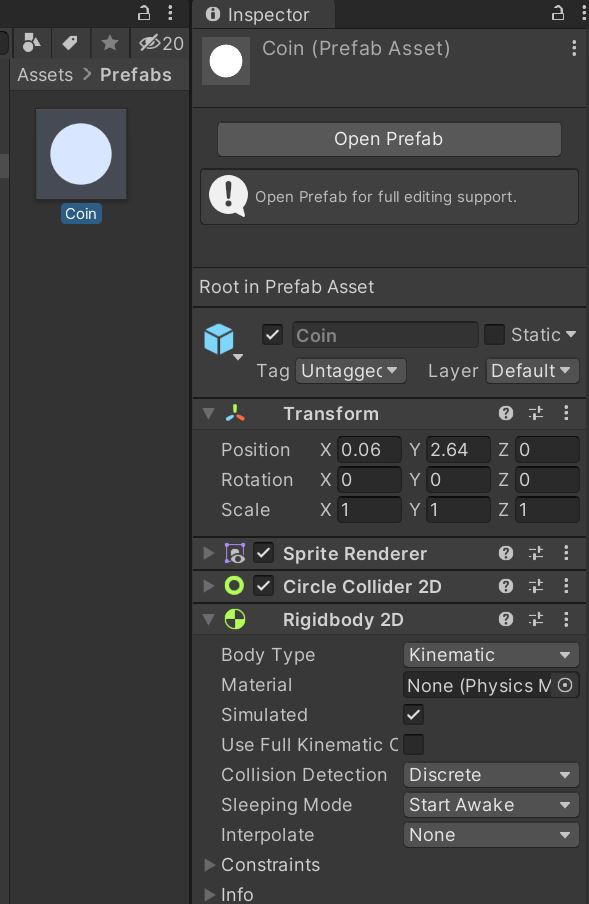Open Rigidbody 2D more options menu

(566, 619)
